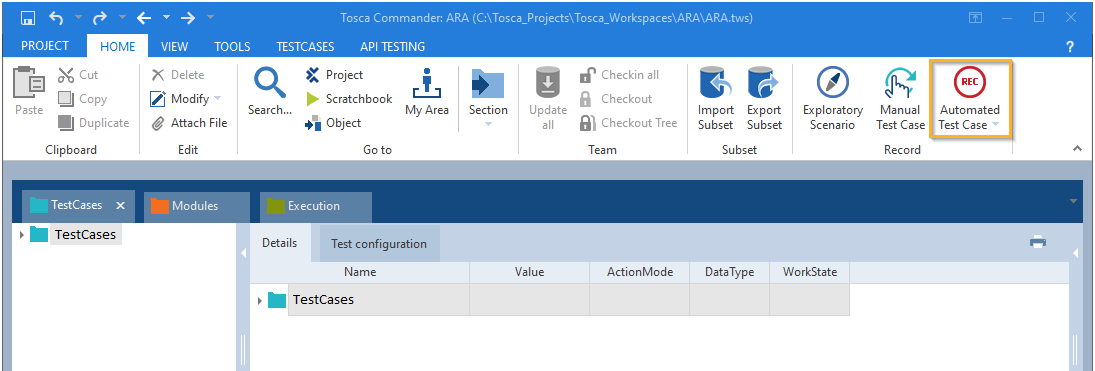Open the Test configuration tab

pos(379,244)
